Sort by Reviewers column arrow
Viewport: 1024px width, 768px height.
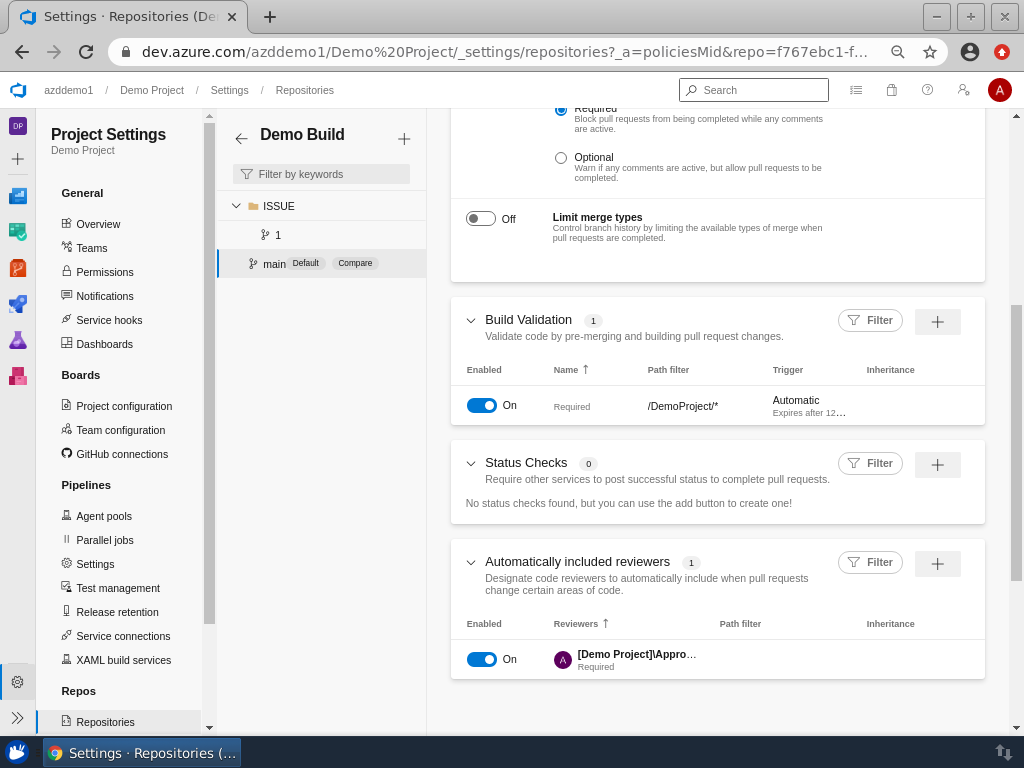(x=605, y=624)
